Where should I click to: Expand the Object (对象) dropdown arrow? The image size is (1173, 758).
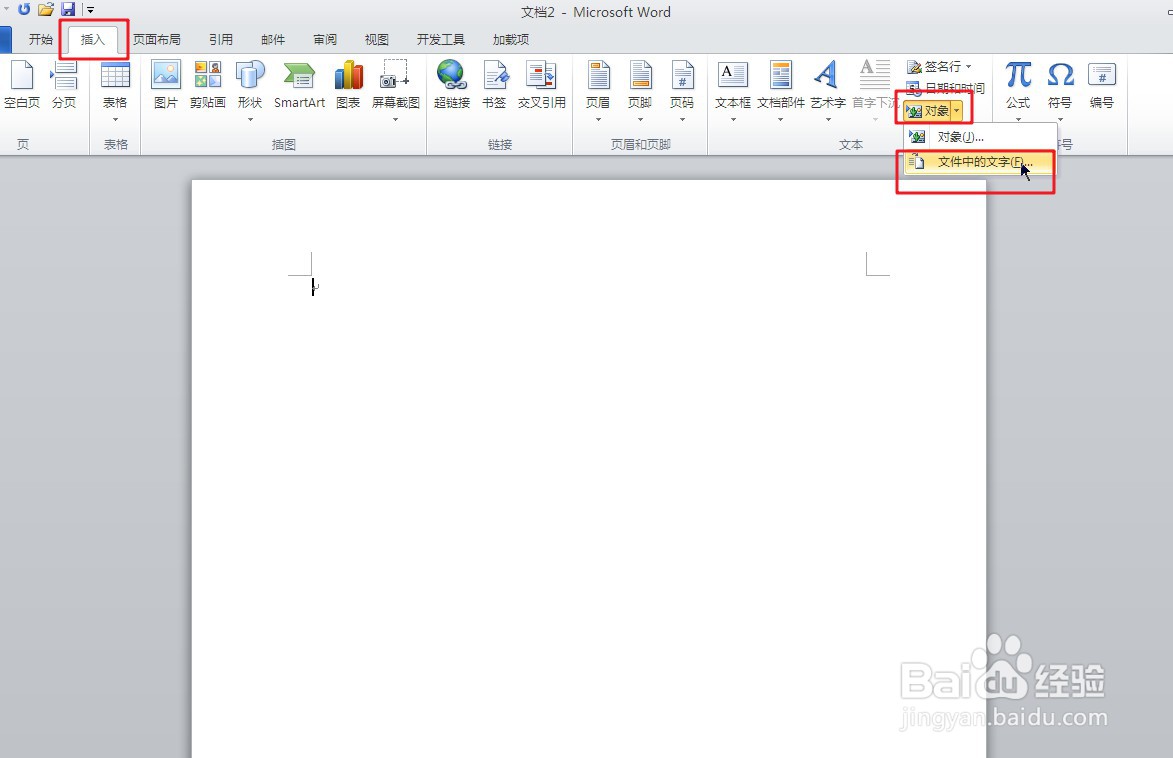(957, 111)
